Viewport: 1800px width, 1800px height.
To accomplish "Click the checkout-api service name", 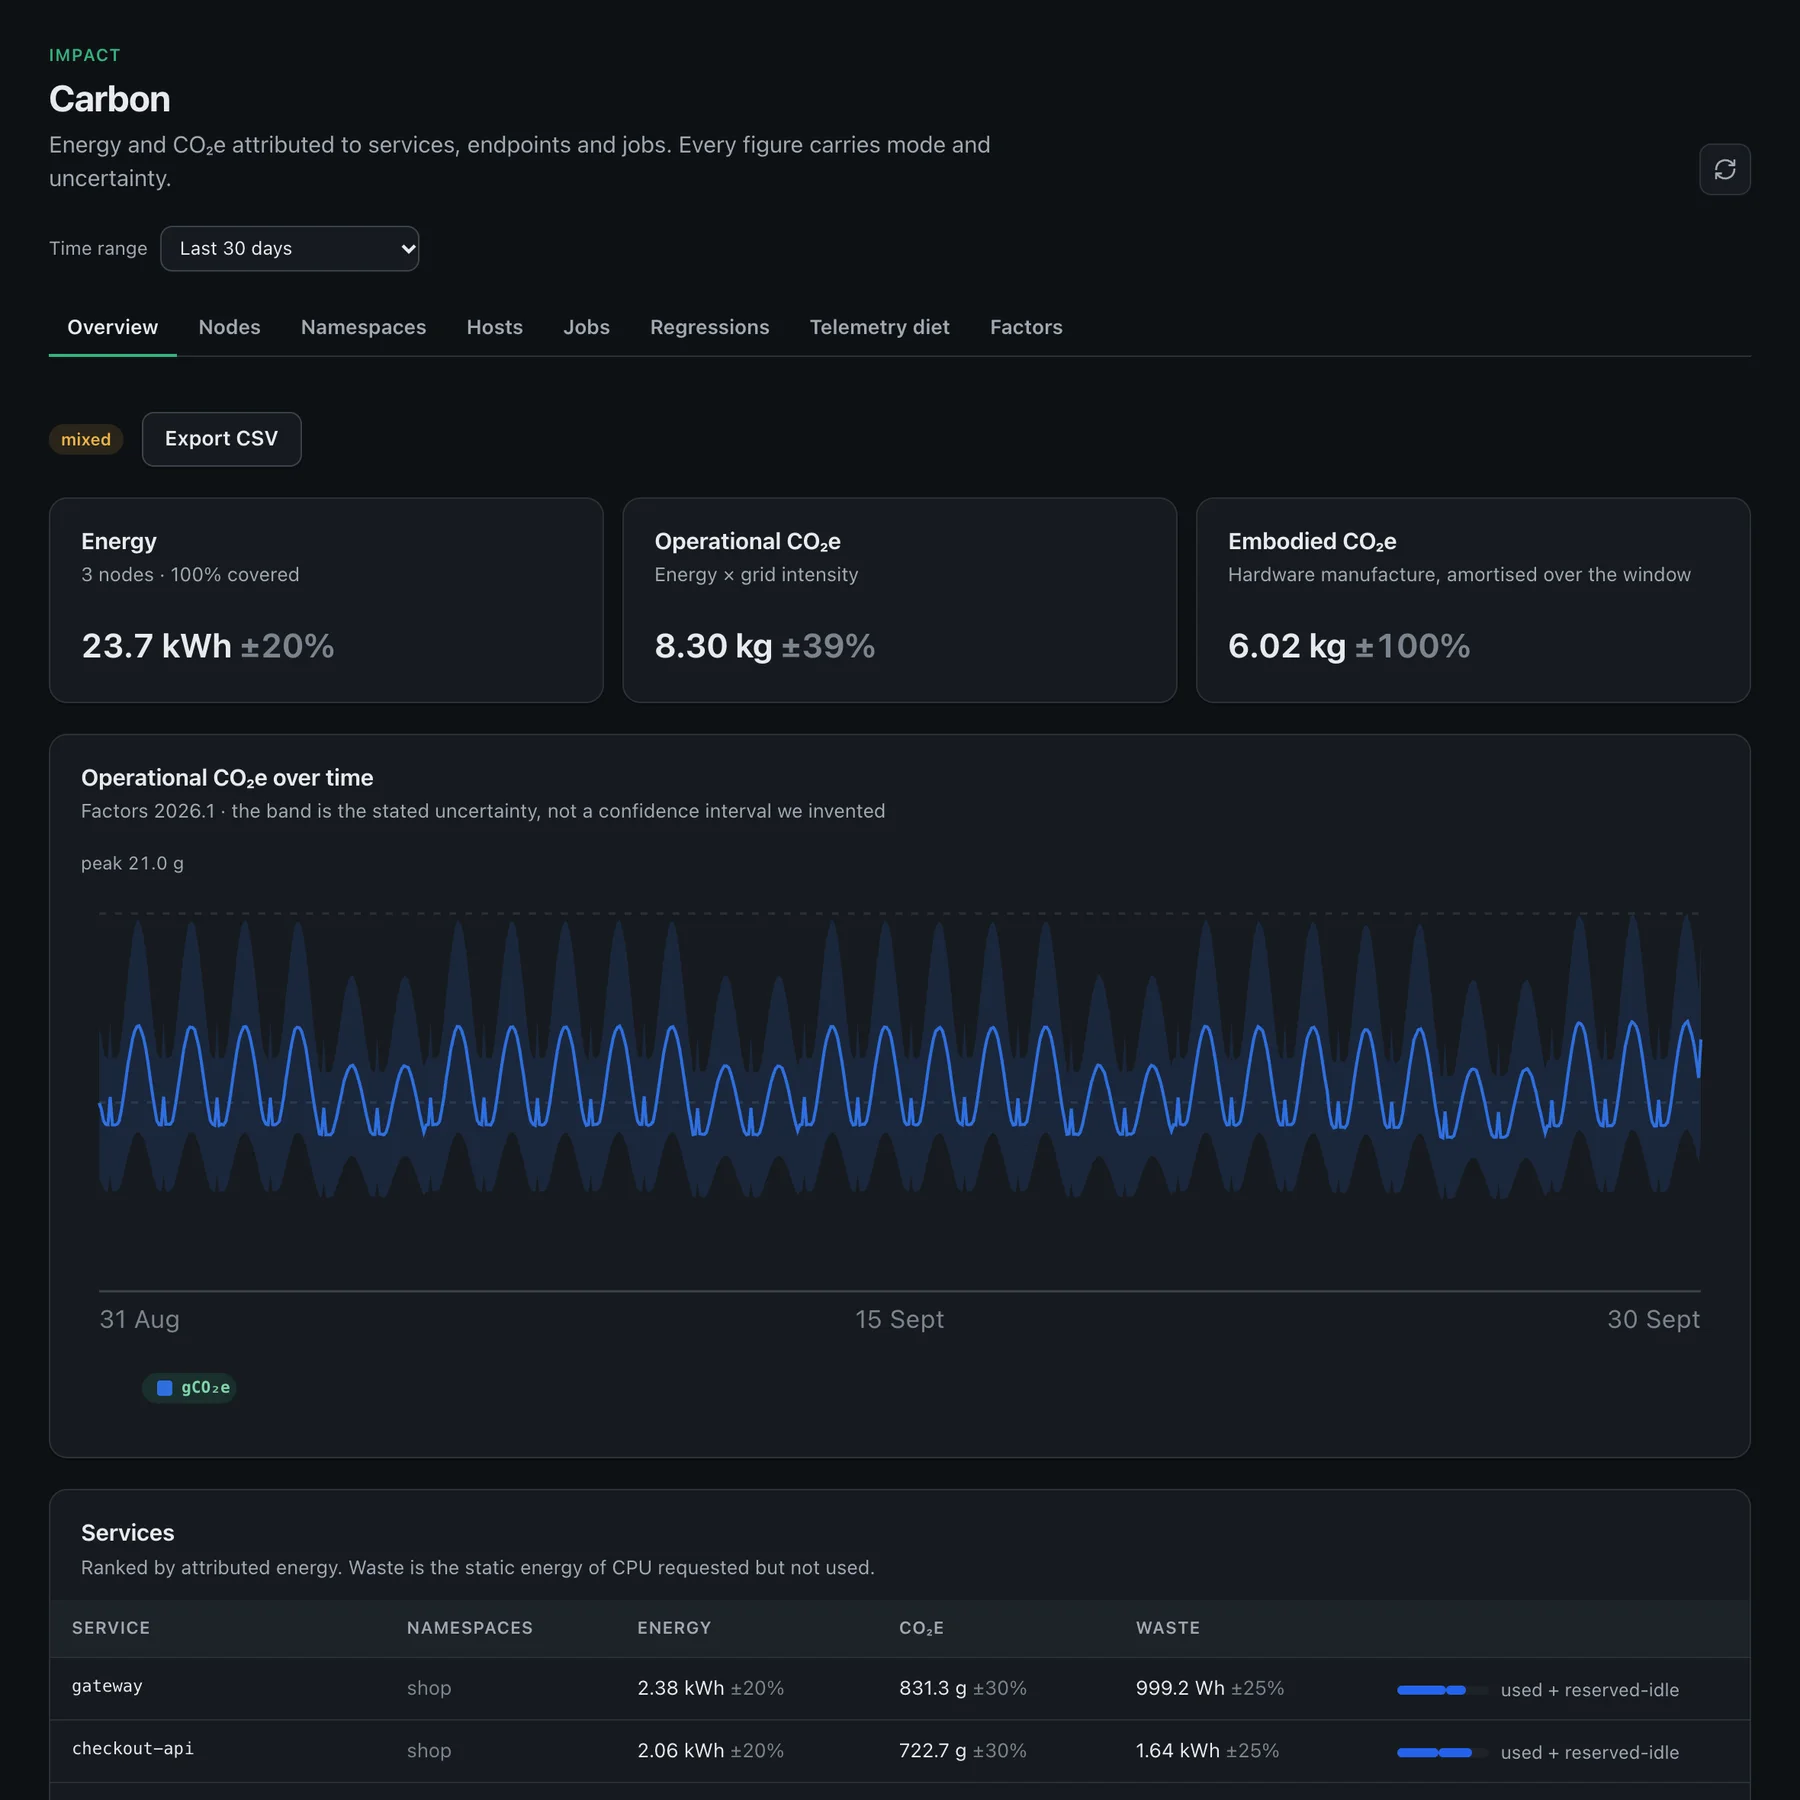I will tap(133, 1749).
